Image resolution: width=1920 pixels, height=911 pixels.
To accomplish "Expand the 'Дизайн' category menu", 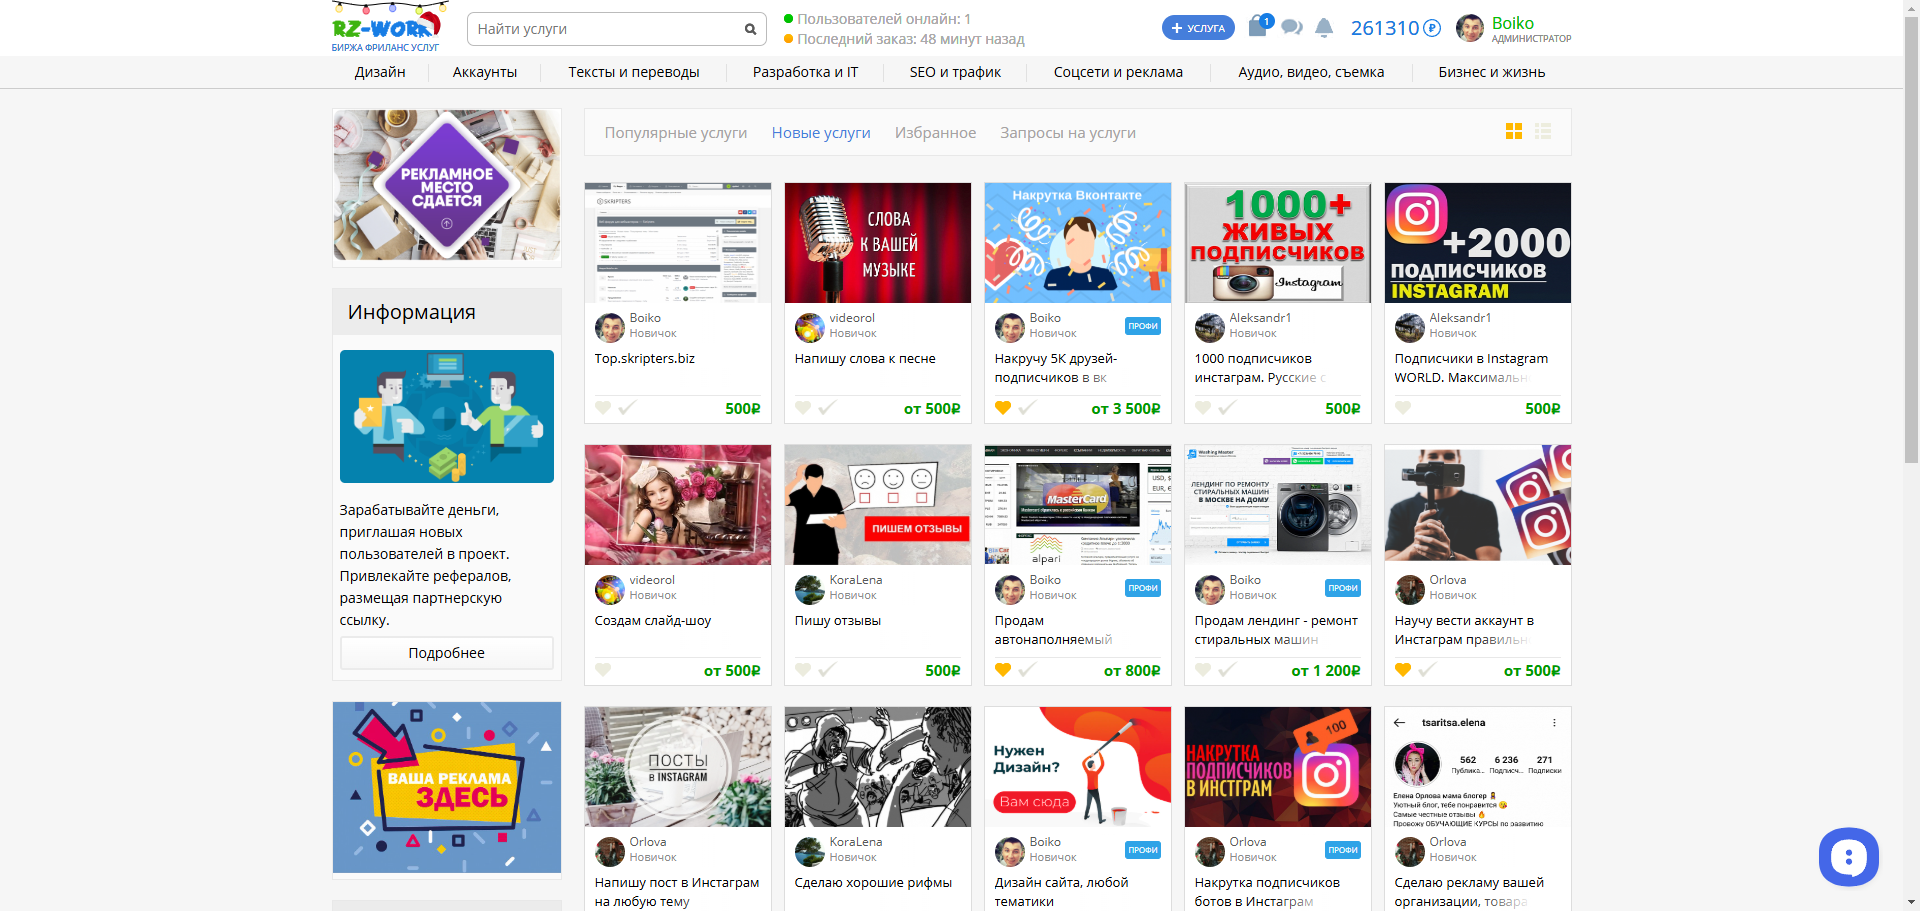I will [380, 72].
